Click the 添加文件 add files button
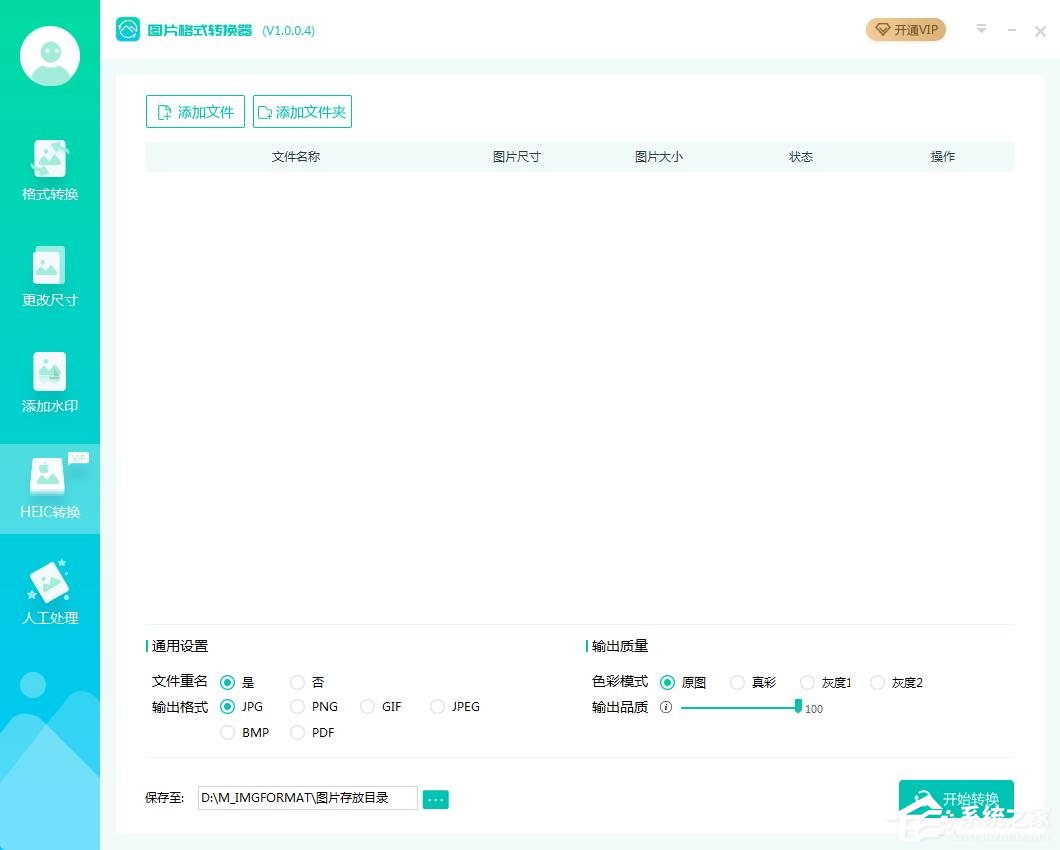Screen dimensions: 1060x850 (195, 111)
